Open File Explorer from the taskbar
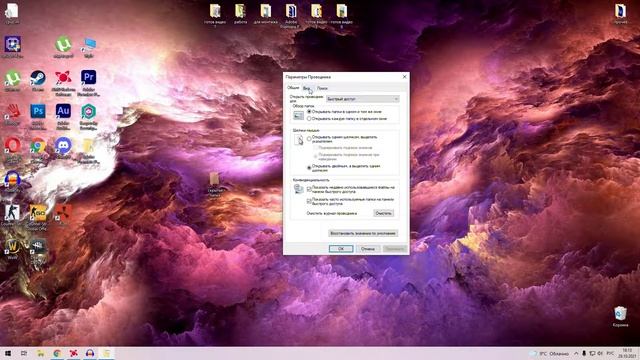Screen dimensions: 640x360 point(41,353)
